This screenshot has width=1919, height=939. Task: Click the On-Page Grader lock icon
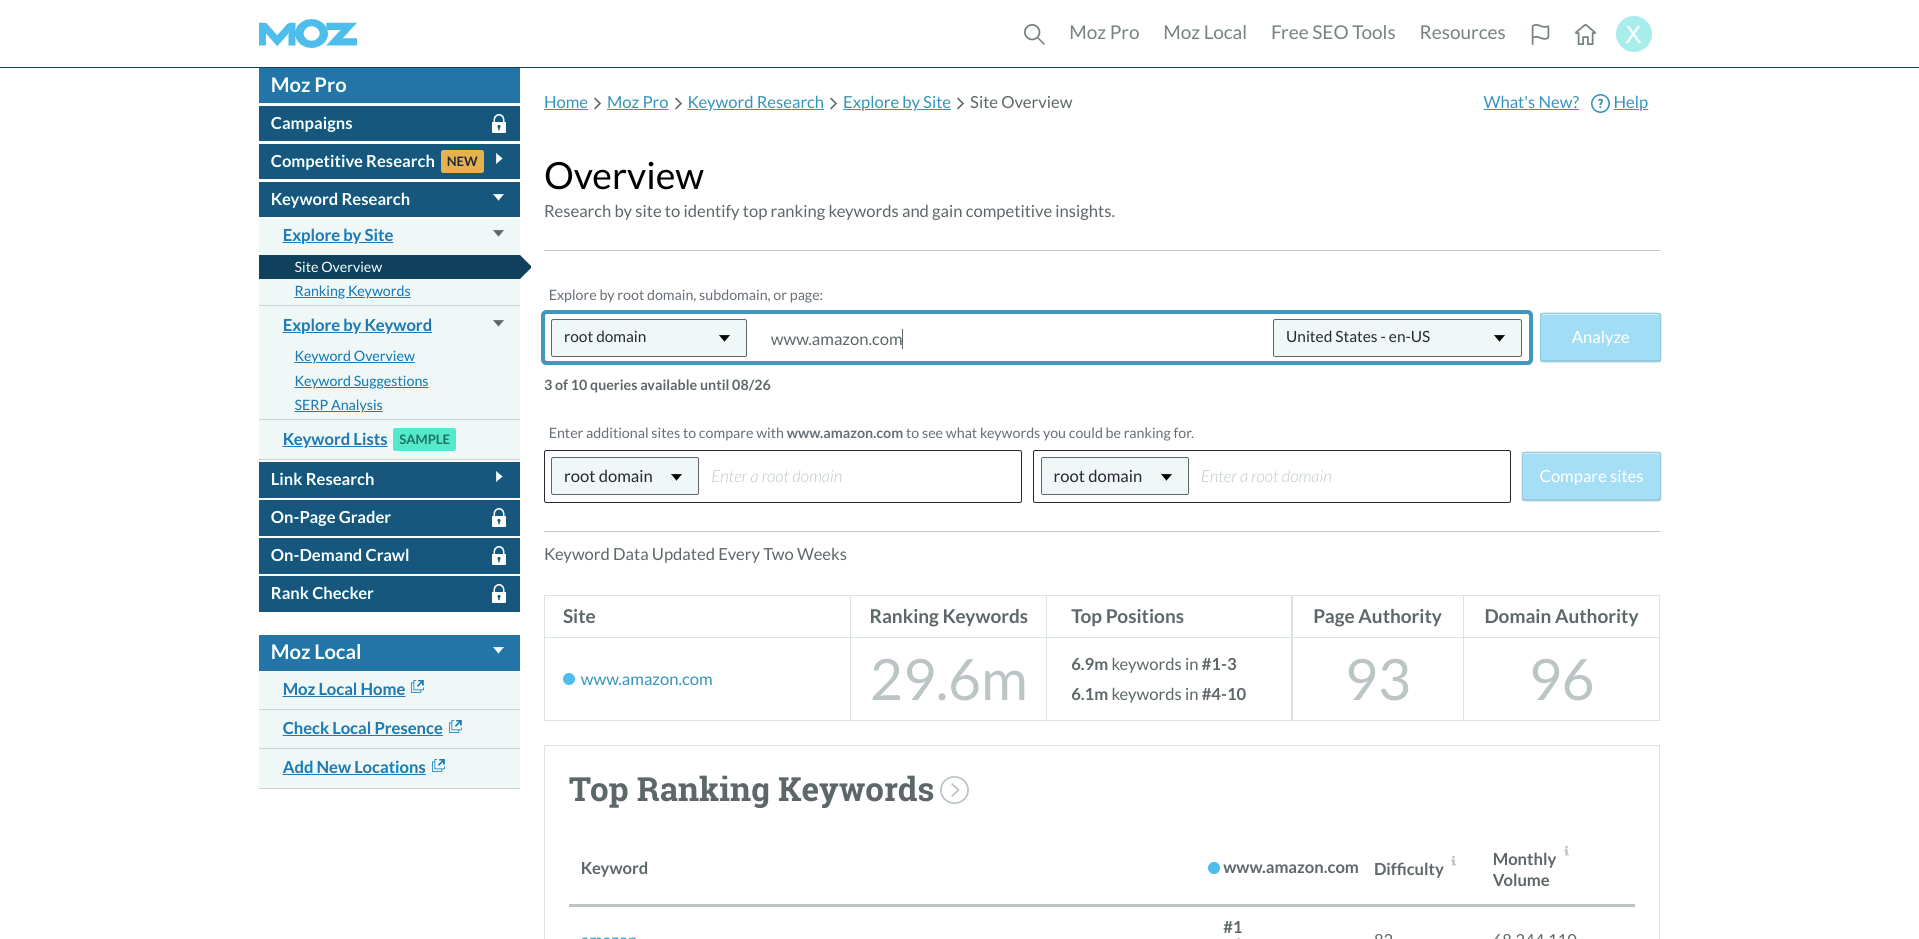(499, 517)
